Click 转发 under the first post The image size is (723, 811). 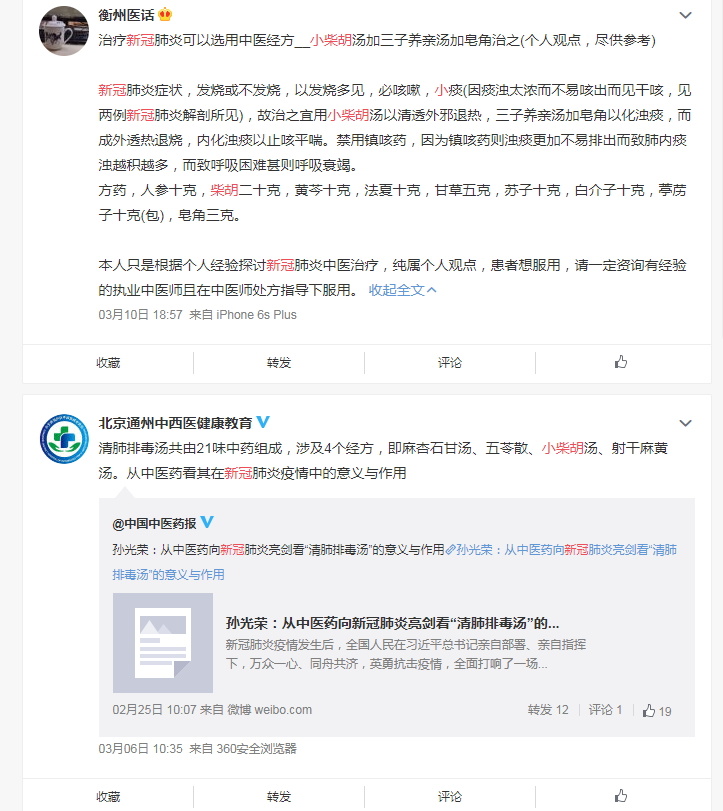pyautogui.click(x=279, y=363)
